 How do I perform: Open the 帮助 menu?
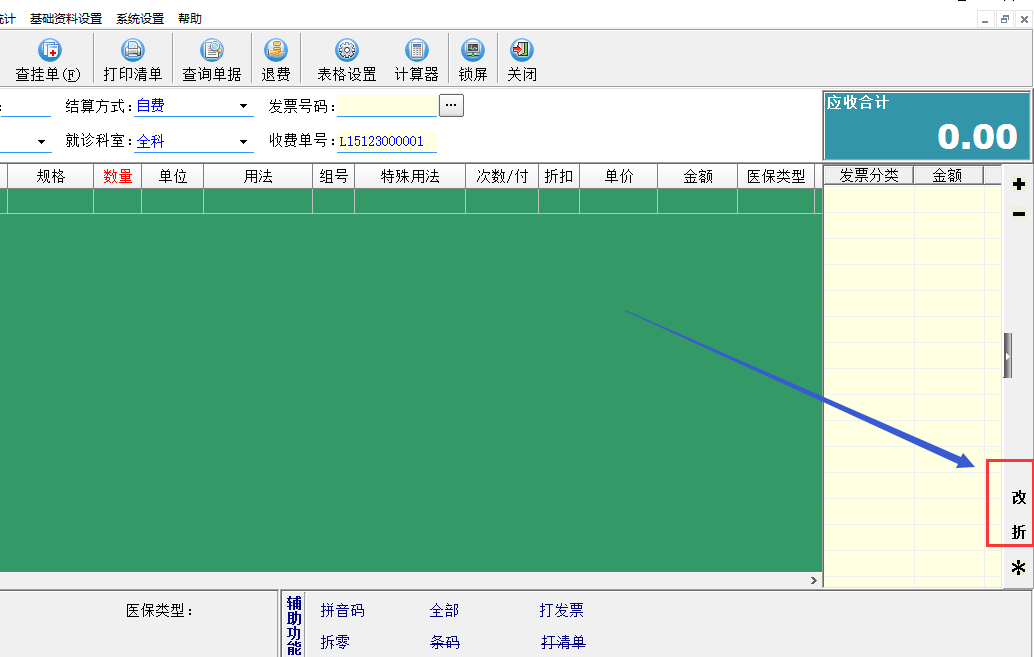pyautogui.click(x=190, y=18)
